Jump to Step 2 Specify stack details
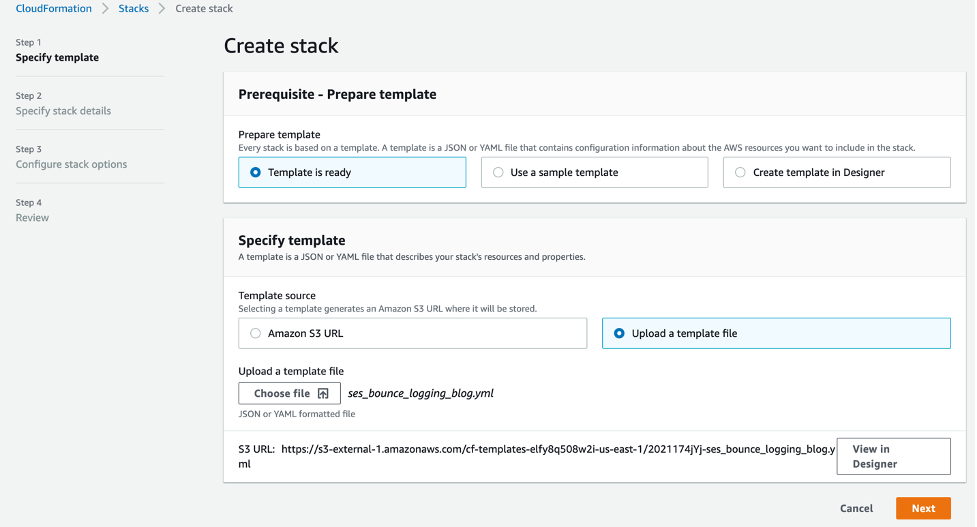Viewport: 977px width, 527px height. 63,111
